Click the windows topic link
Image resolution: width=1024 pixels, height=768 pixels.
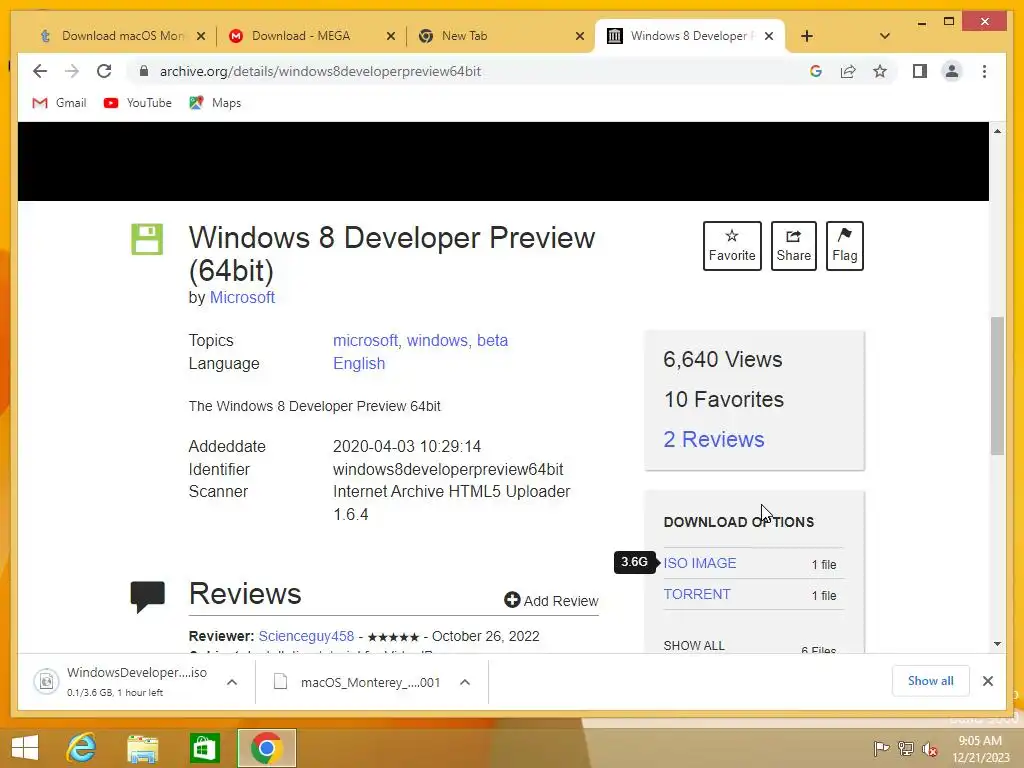(x=437, y=340)
